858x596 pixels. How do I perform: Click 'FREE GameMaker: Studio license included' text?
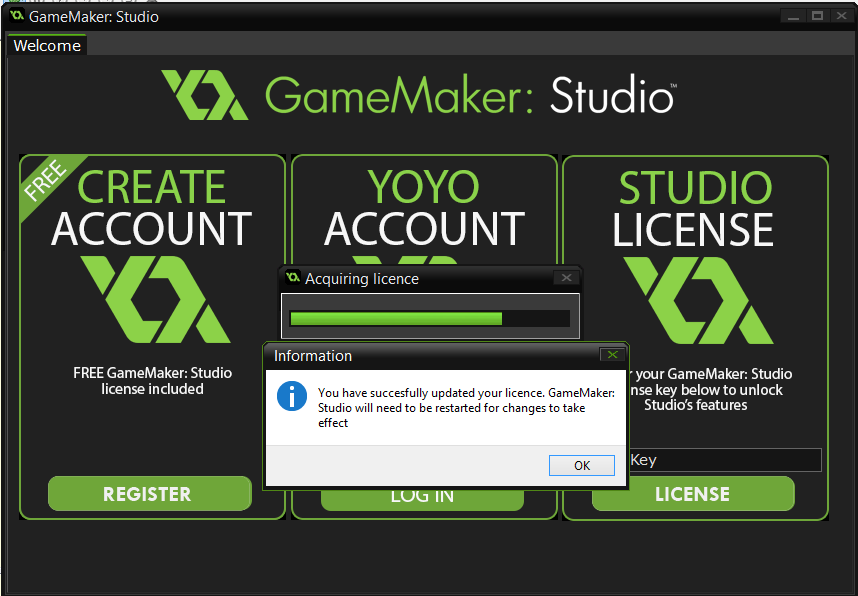point(153,381)
